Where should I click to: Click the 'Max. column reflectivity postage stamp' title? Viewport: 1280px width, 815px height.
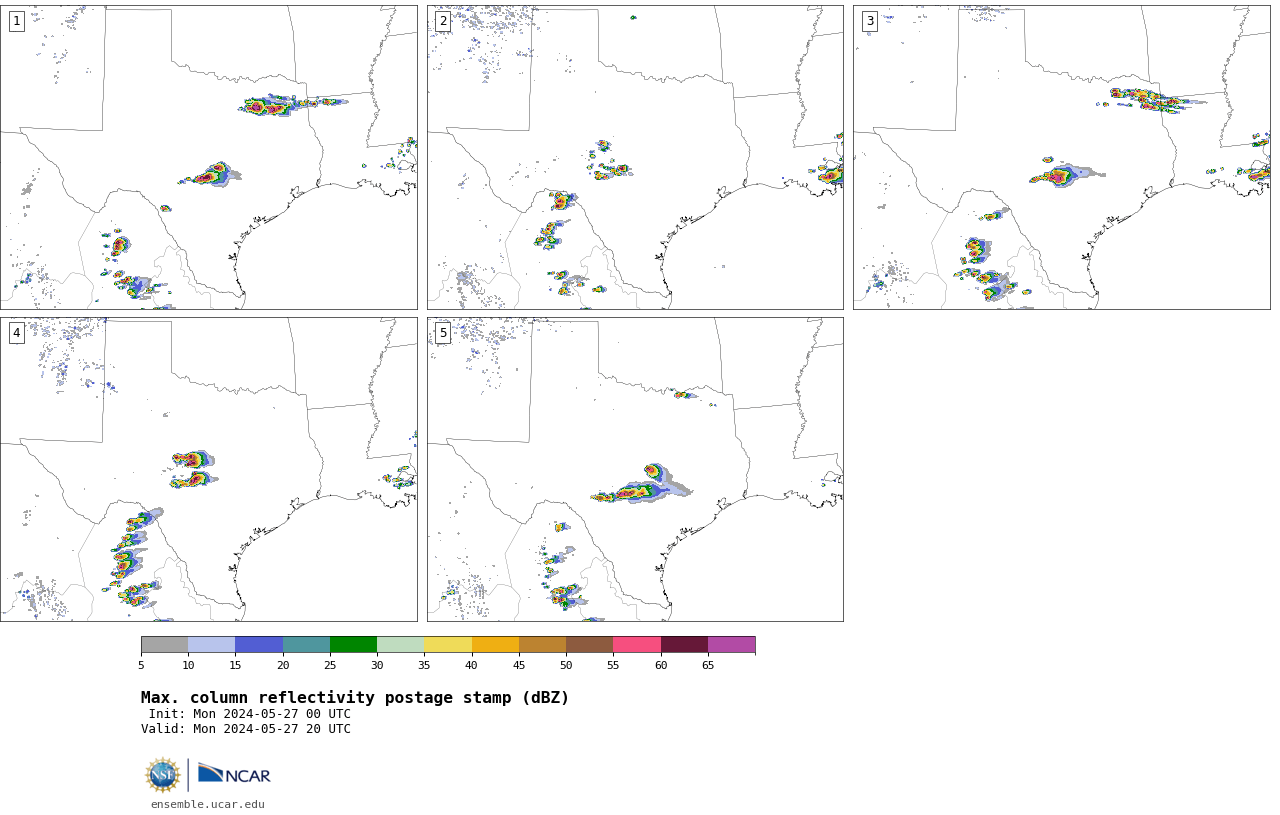click(x=355, y=698)
